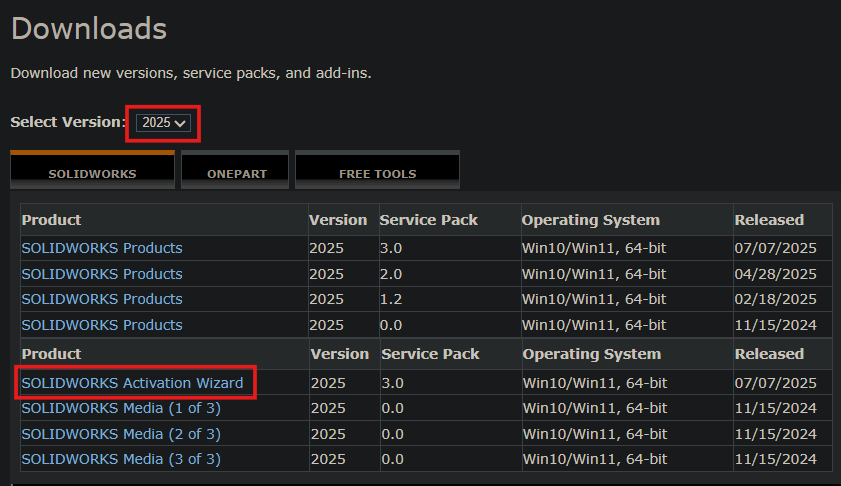This screenshot has width=841, height=486.
Task: Click Activation Wizard's Win10/Win11 operating system cell
Action: tap(595, 383)
